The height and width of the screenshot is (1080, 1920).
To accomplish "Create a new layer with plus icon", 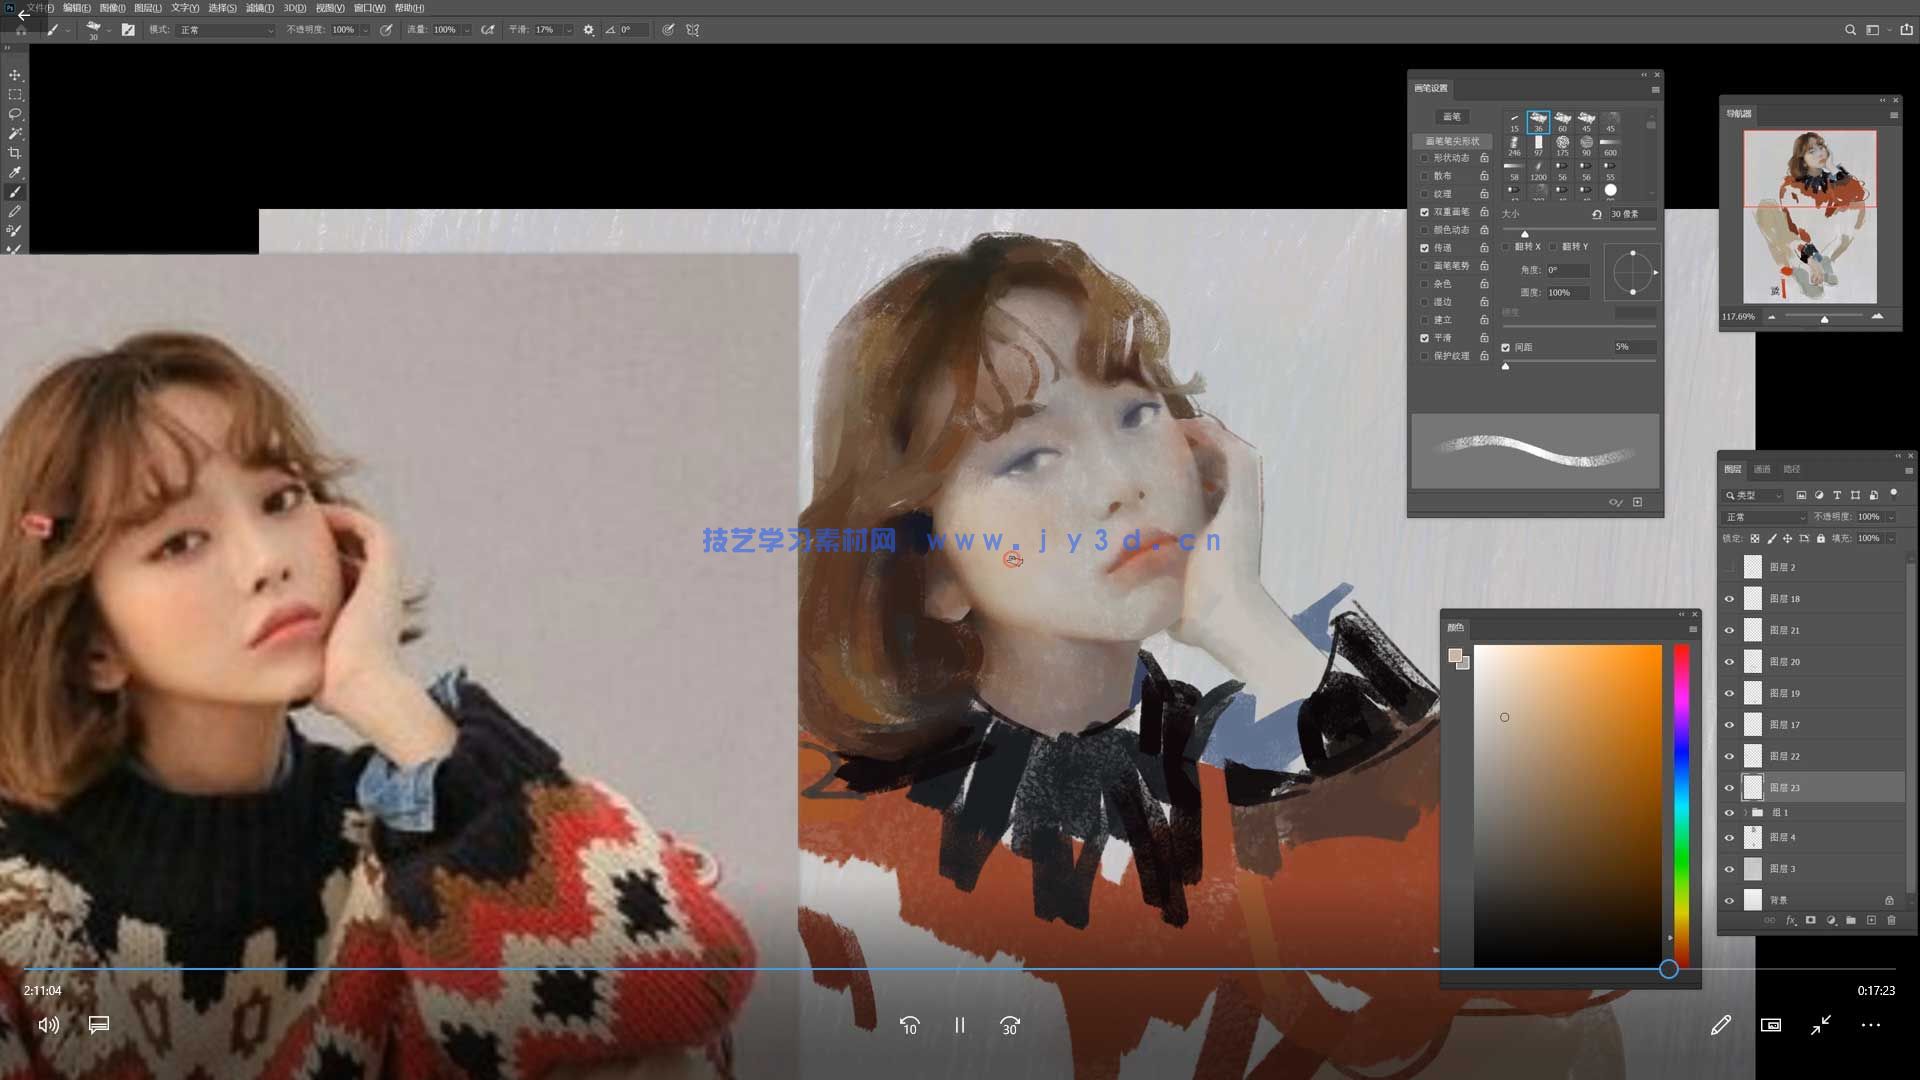I will click(1871, 920).
